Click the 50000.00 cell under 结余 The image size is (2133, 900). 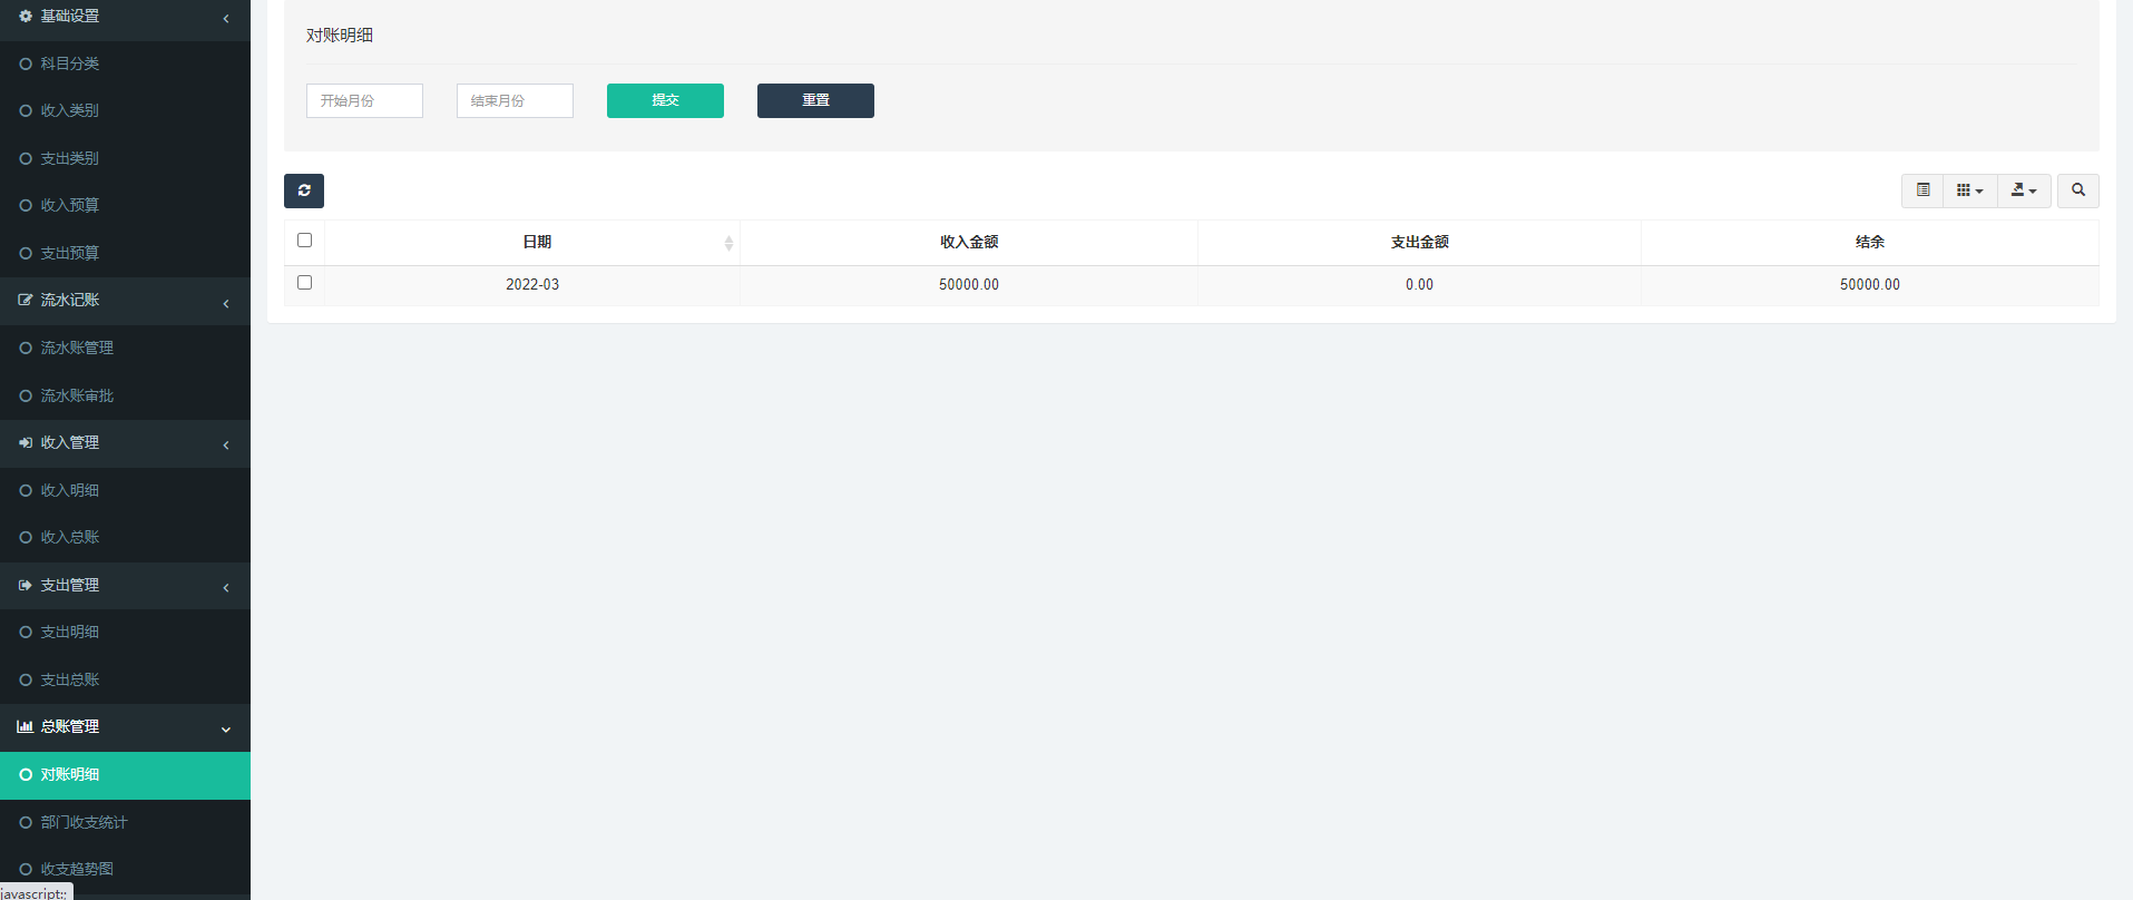[1869, 285]
